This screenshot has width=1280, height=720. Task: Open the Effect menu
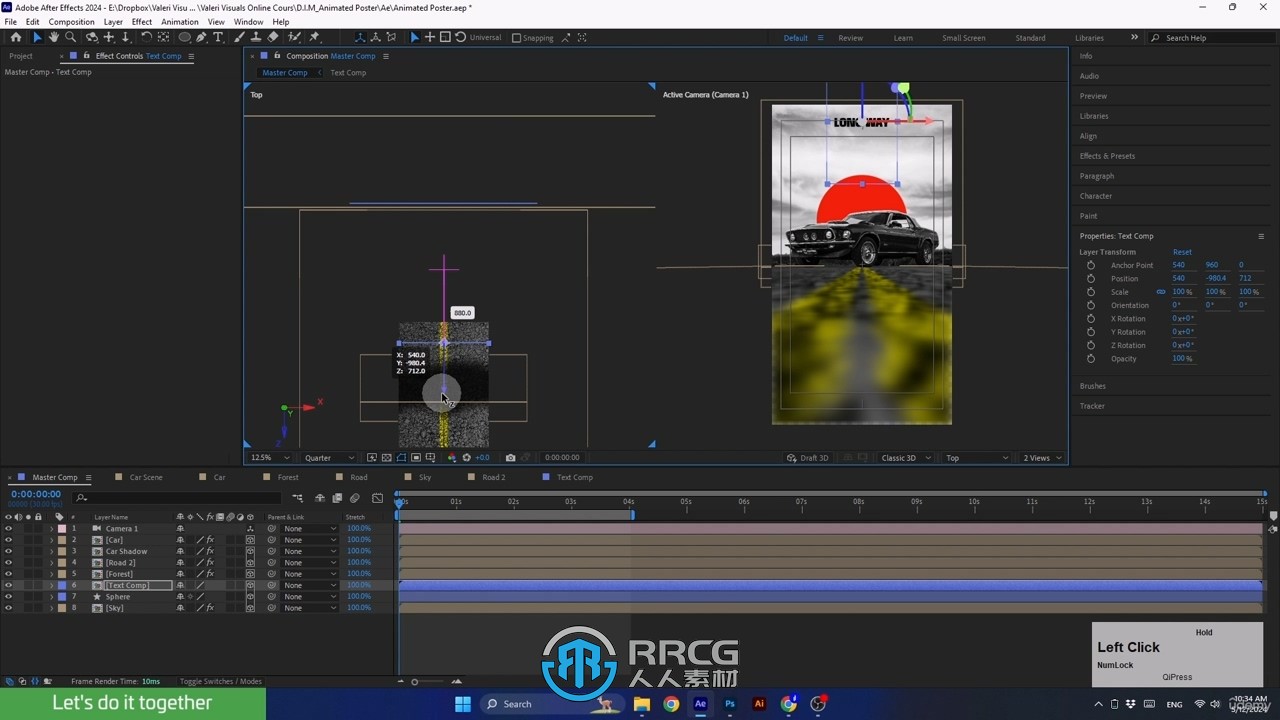click(x=142, y=21)
